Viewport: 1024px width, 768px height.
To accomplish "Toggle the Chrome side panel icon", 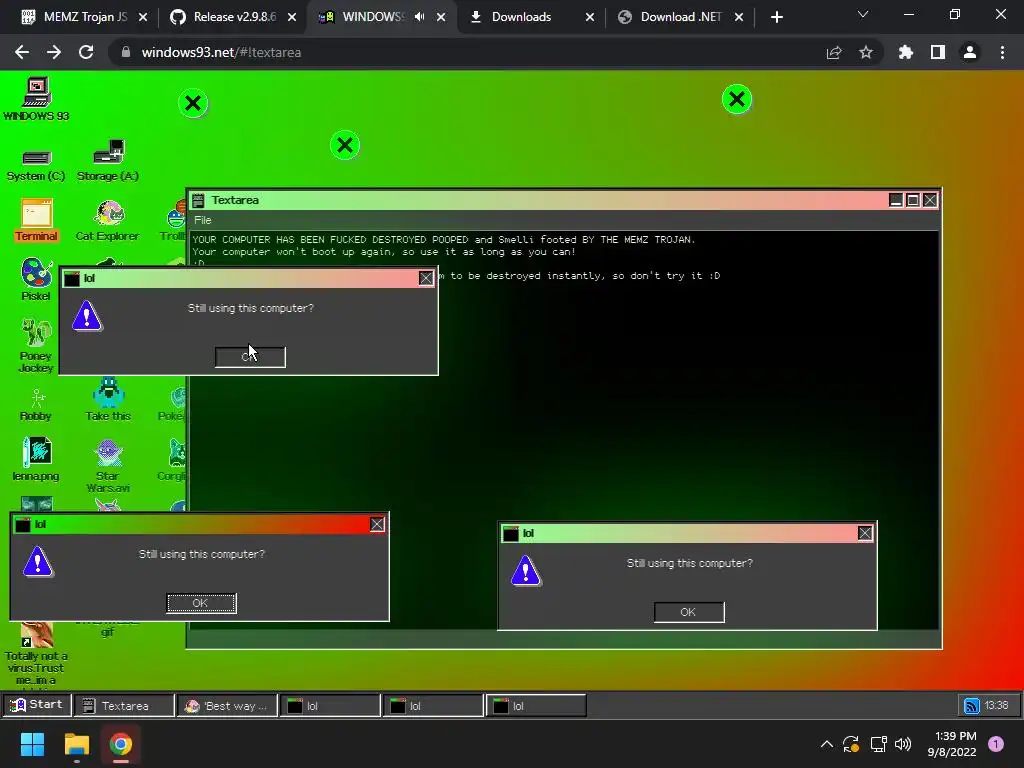I will coord(938,52).
